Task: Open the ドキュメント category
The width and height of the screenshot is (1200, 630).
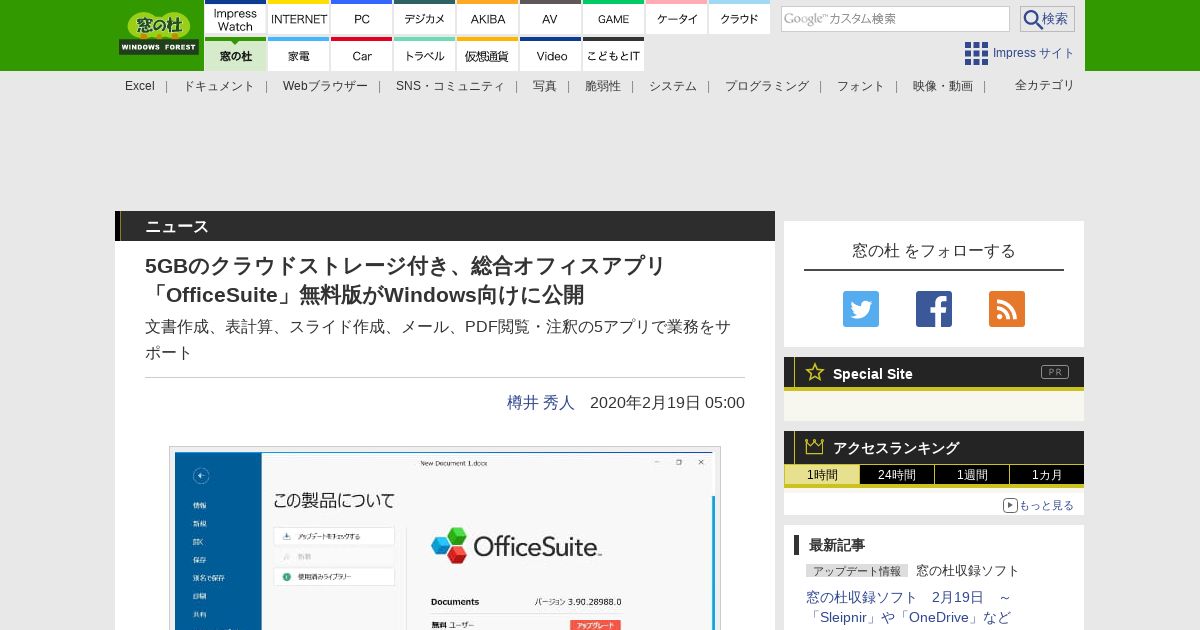Action: (x=219, y=86)
